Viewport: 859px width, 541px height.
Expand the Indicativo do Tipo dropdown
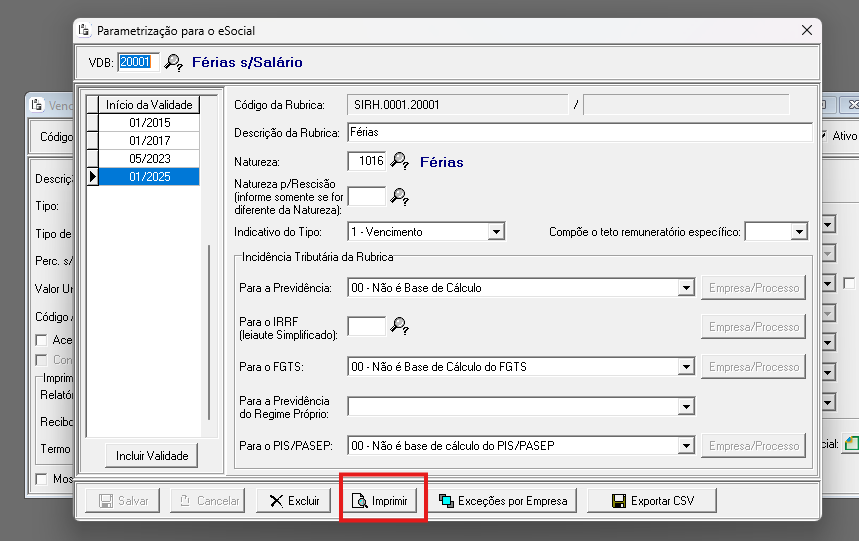[496, 232]
